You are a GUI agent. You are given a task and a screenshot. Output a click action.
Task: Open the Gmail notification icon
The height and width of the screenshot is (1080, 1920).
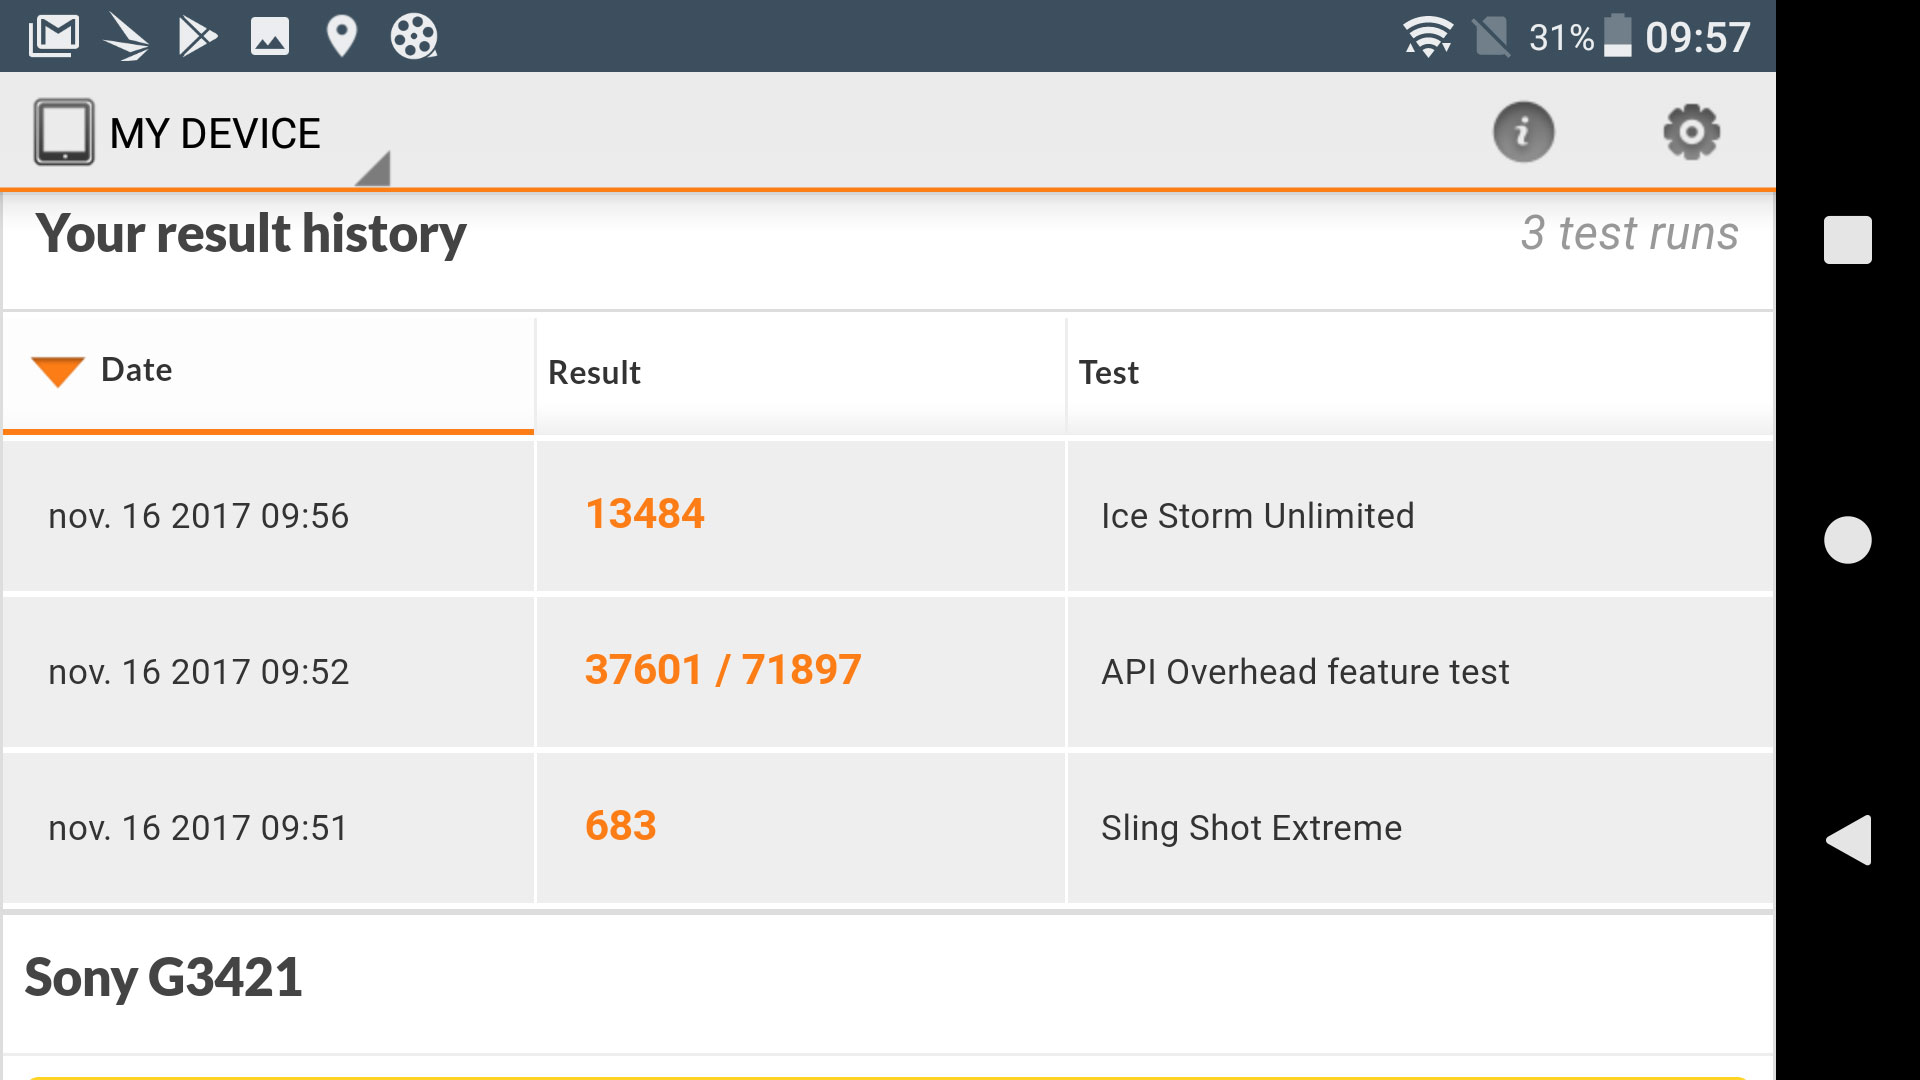pyautogui.click(x=54, y=37)
